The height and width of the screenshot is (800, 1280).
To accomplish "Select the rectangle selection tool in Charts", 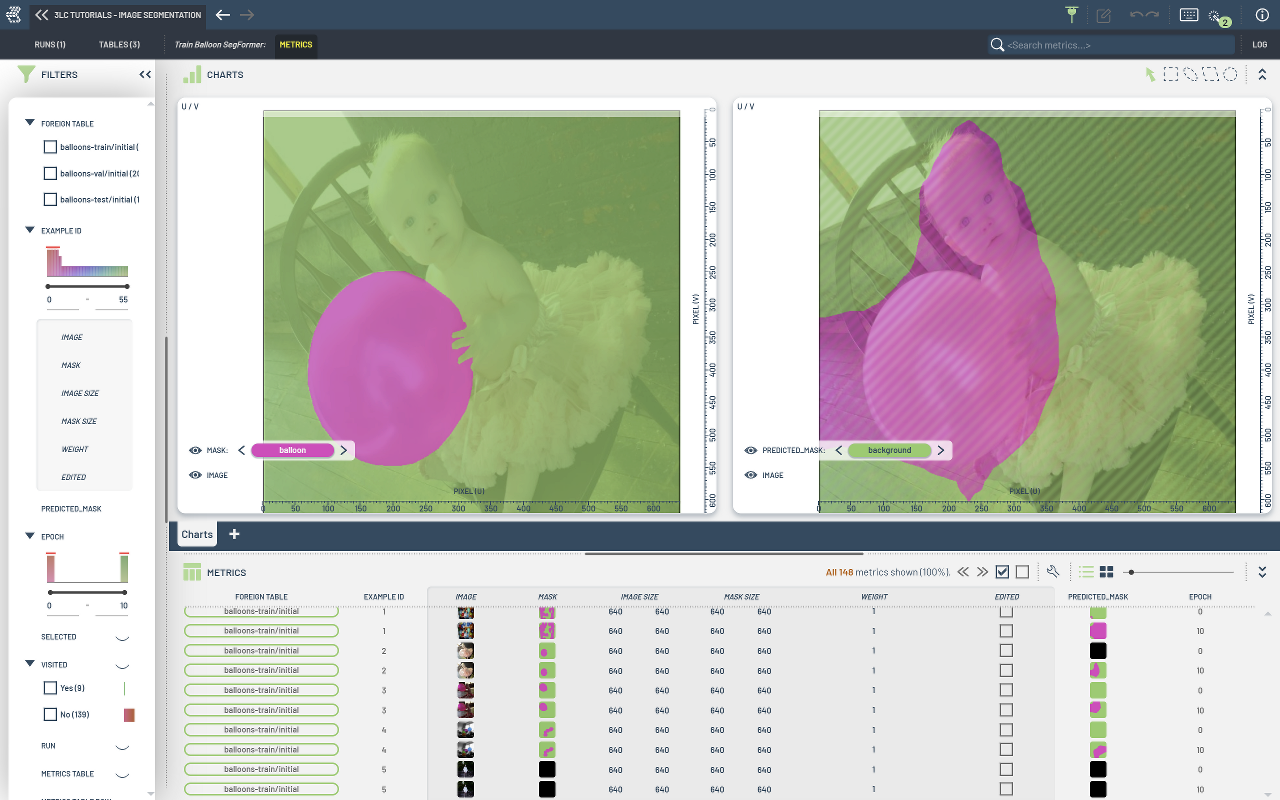I will pos(1170,74).
